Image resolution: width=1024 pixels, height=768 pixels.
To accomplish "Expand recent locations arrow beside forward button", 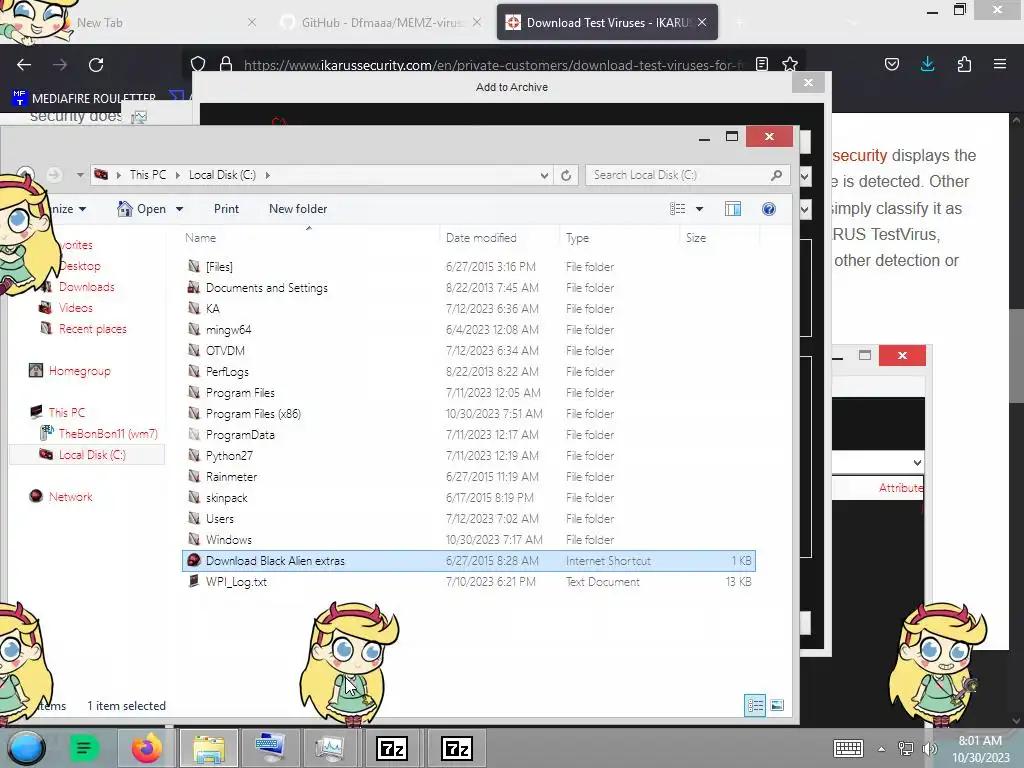I will 80,175.
